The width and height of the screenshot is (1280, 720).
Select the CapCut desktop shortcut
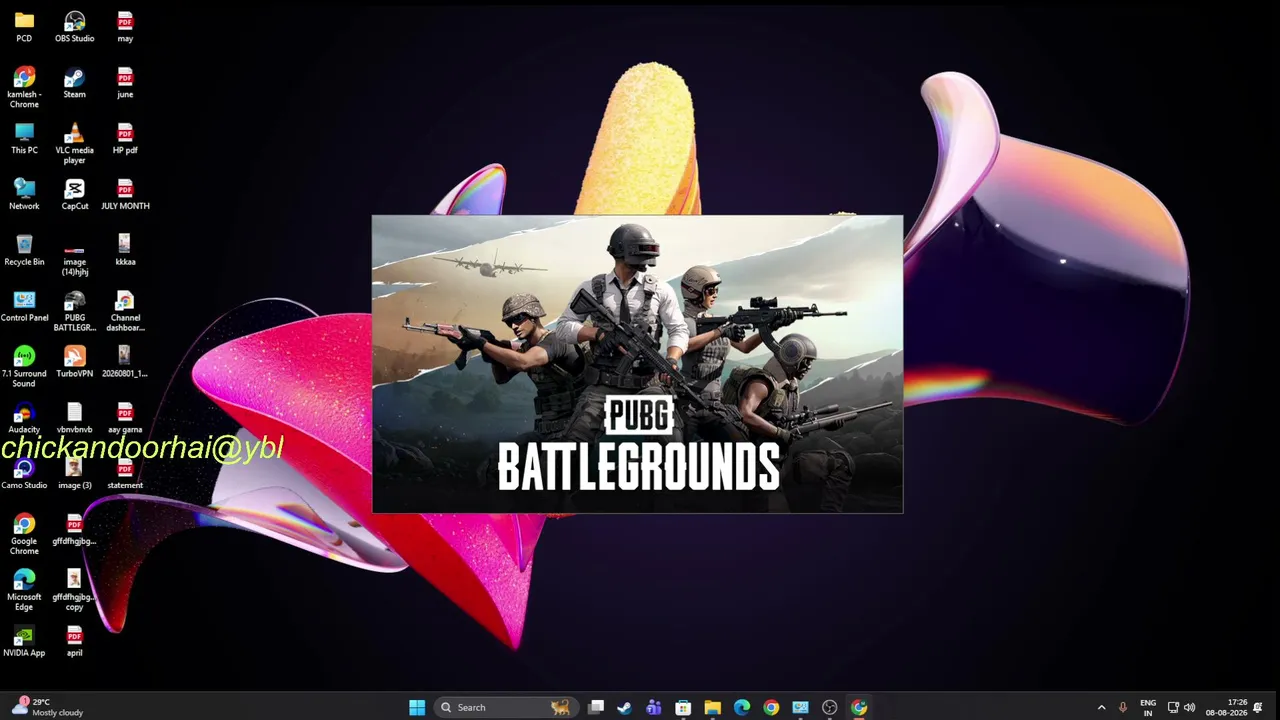pyautogui.click(x=74, y=195)
